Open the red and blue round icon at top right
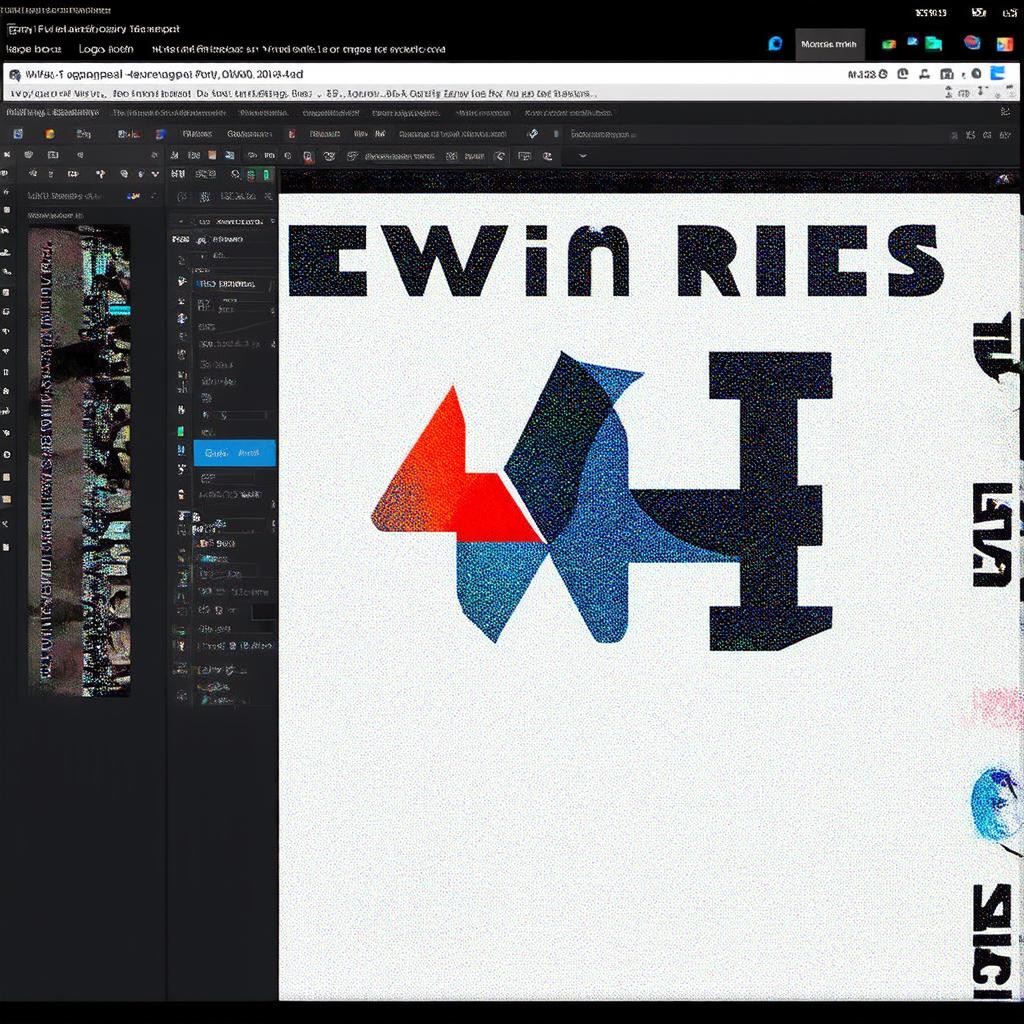This screenshot has width=1024, height=1024. pyautogui.click(x=971, y=43)
